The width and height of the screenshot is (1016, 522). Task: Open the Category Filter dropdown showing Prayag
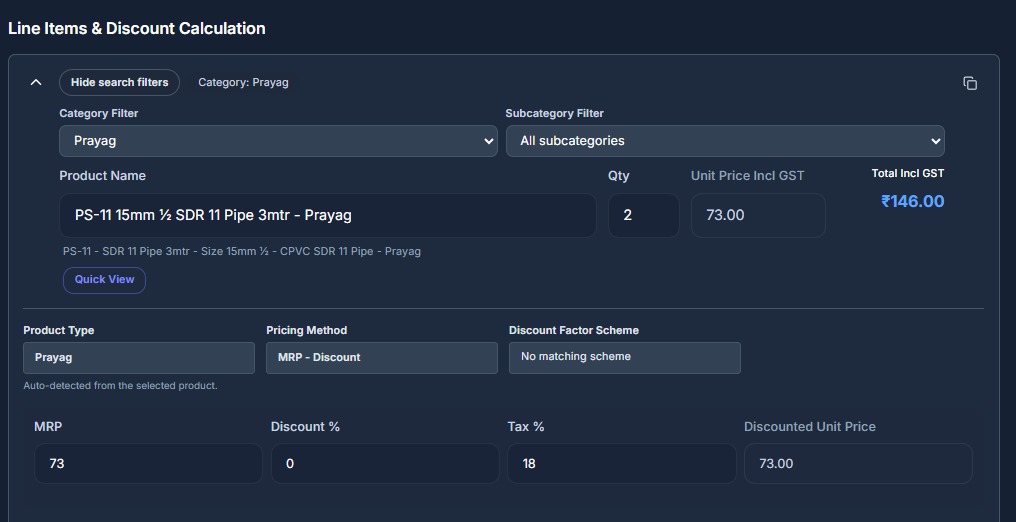click(x=278, y=141)
